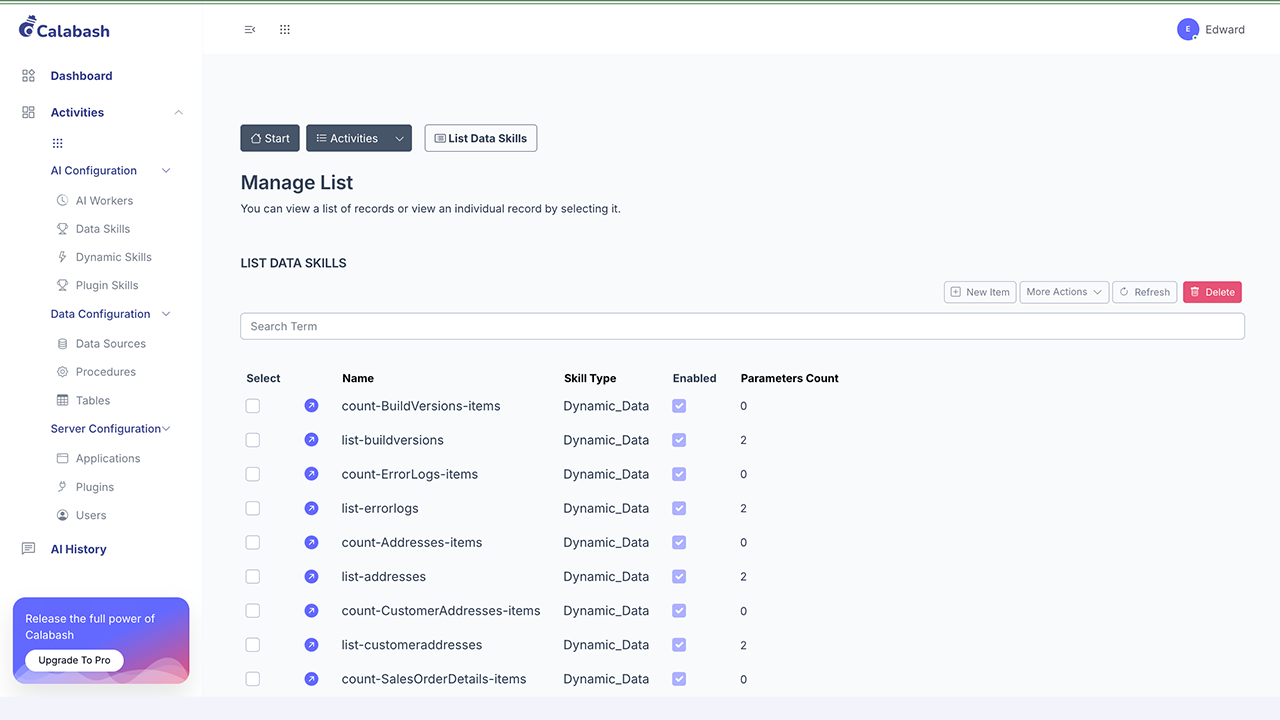The image size is (1280, 720).
Task: Click the Search Term input field
Action: pos(742,326)
